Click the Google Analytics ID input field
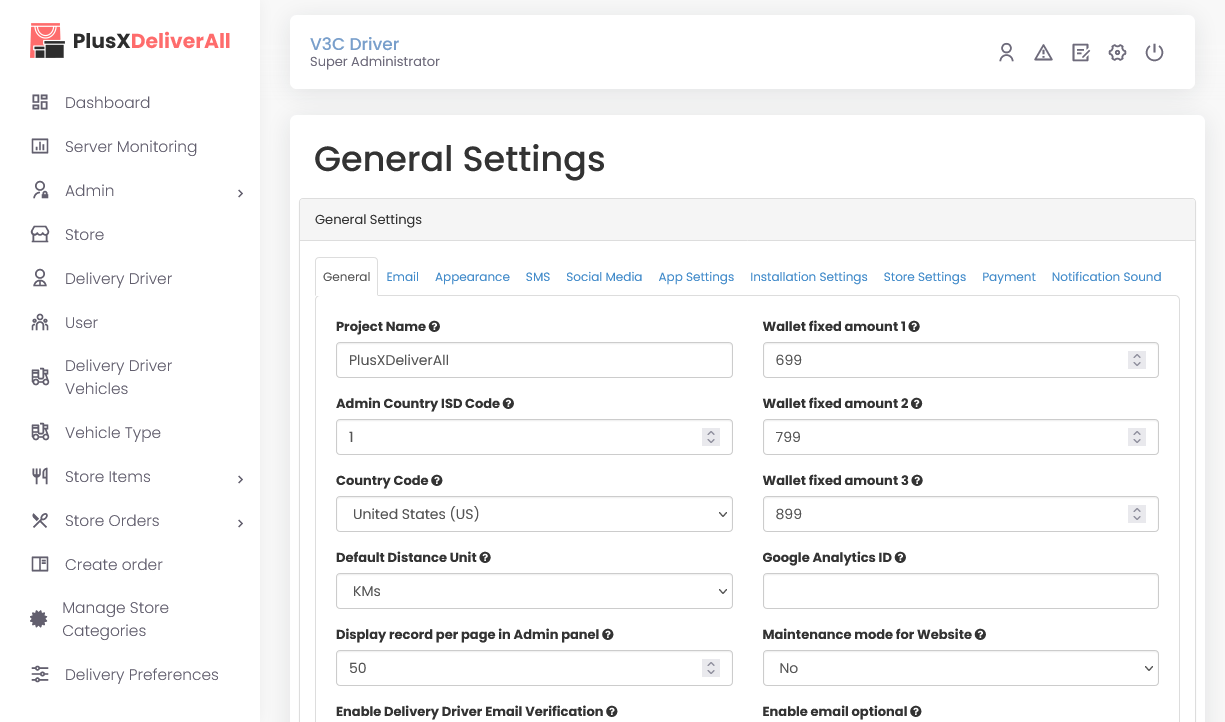 click(960, 591)
